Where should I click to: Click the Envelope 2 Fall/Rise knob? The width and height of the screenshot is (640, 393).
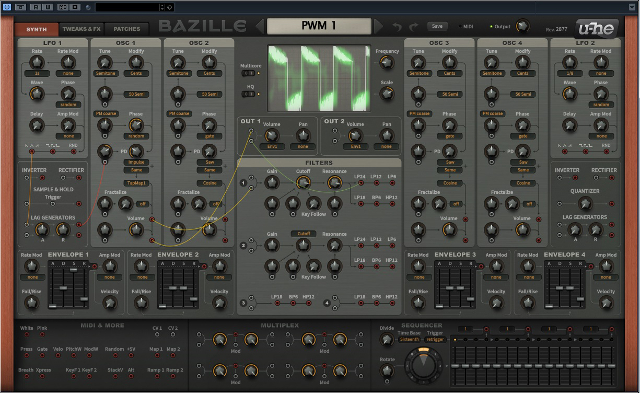[141, 303]
